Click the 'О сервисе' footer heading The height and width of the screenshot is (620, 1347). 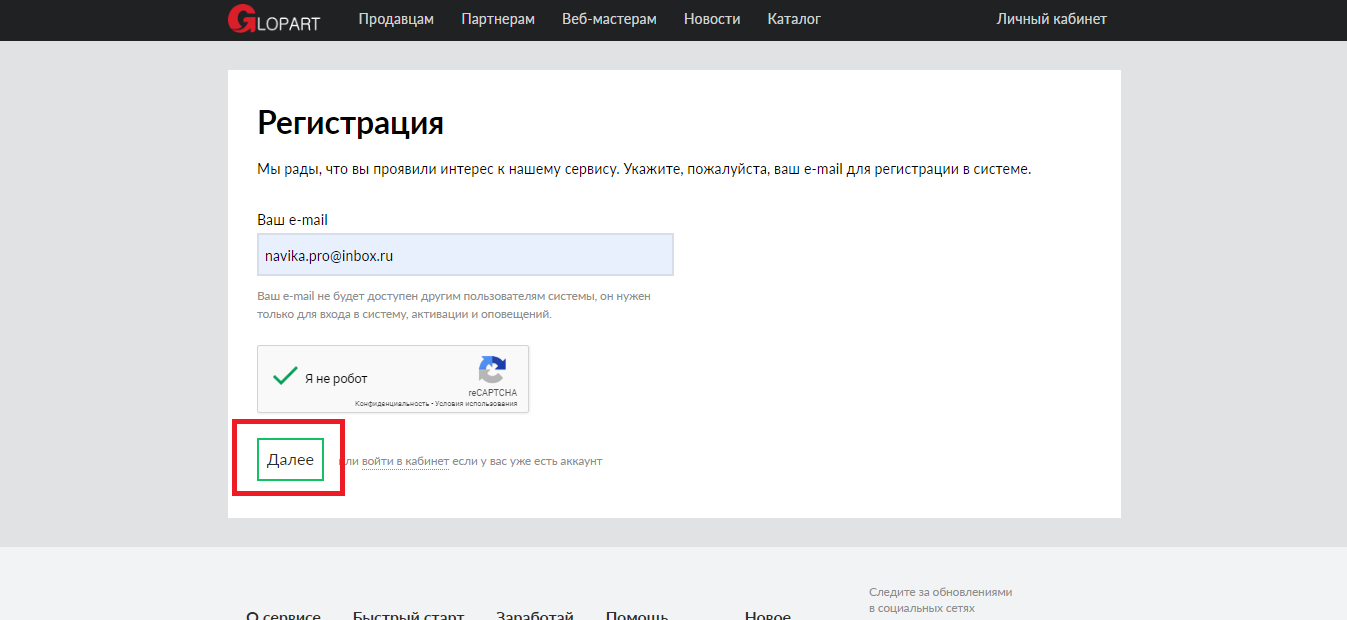(x=283, y=614)
